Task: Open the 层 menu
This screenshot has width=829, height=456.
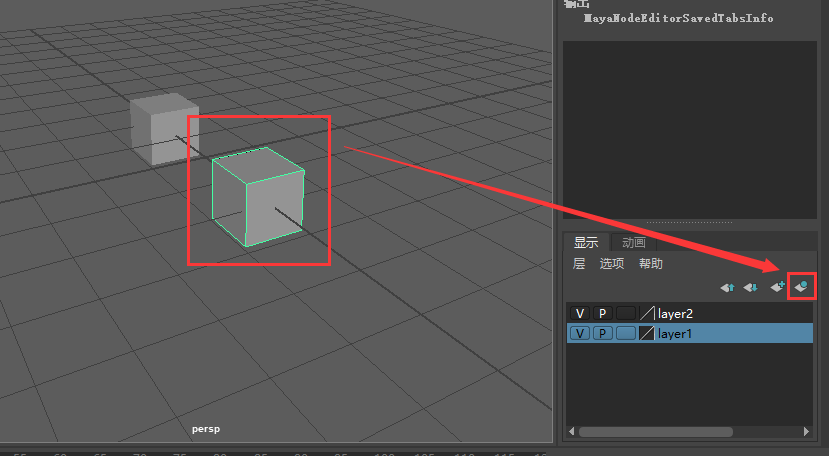Action: (579, 263)
